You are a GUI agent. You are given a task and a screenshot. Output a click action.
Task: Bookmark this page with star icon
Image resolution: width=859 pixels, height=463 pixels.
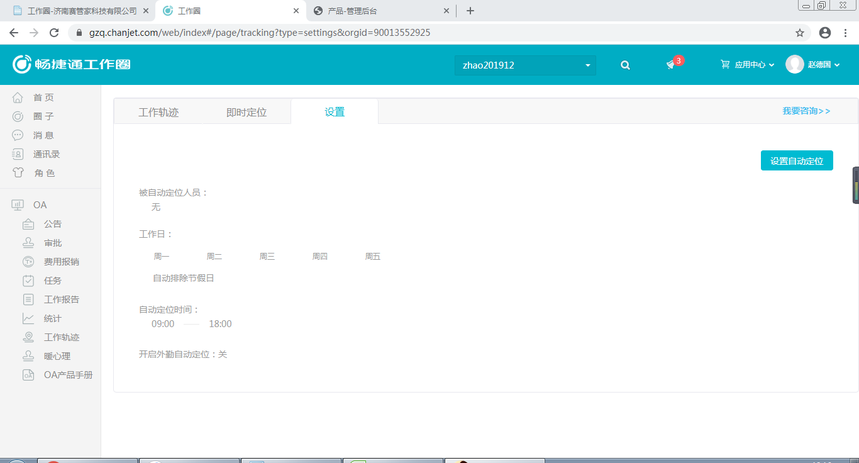coord(800,33)
